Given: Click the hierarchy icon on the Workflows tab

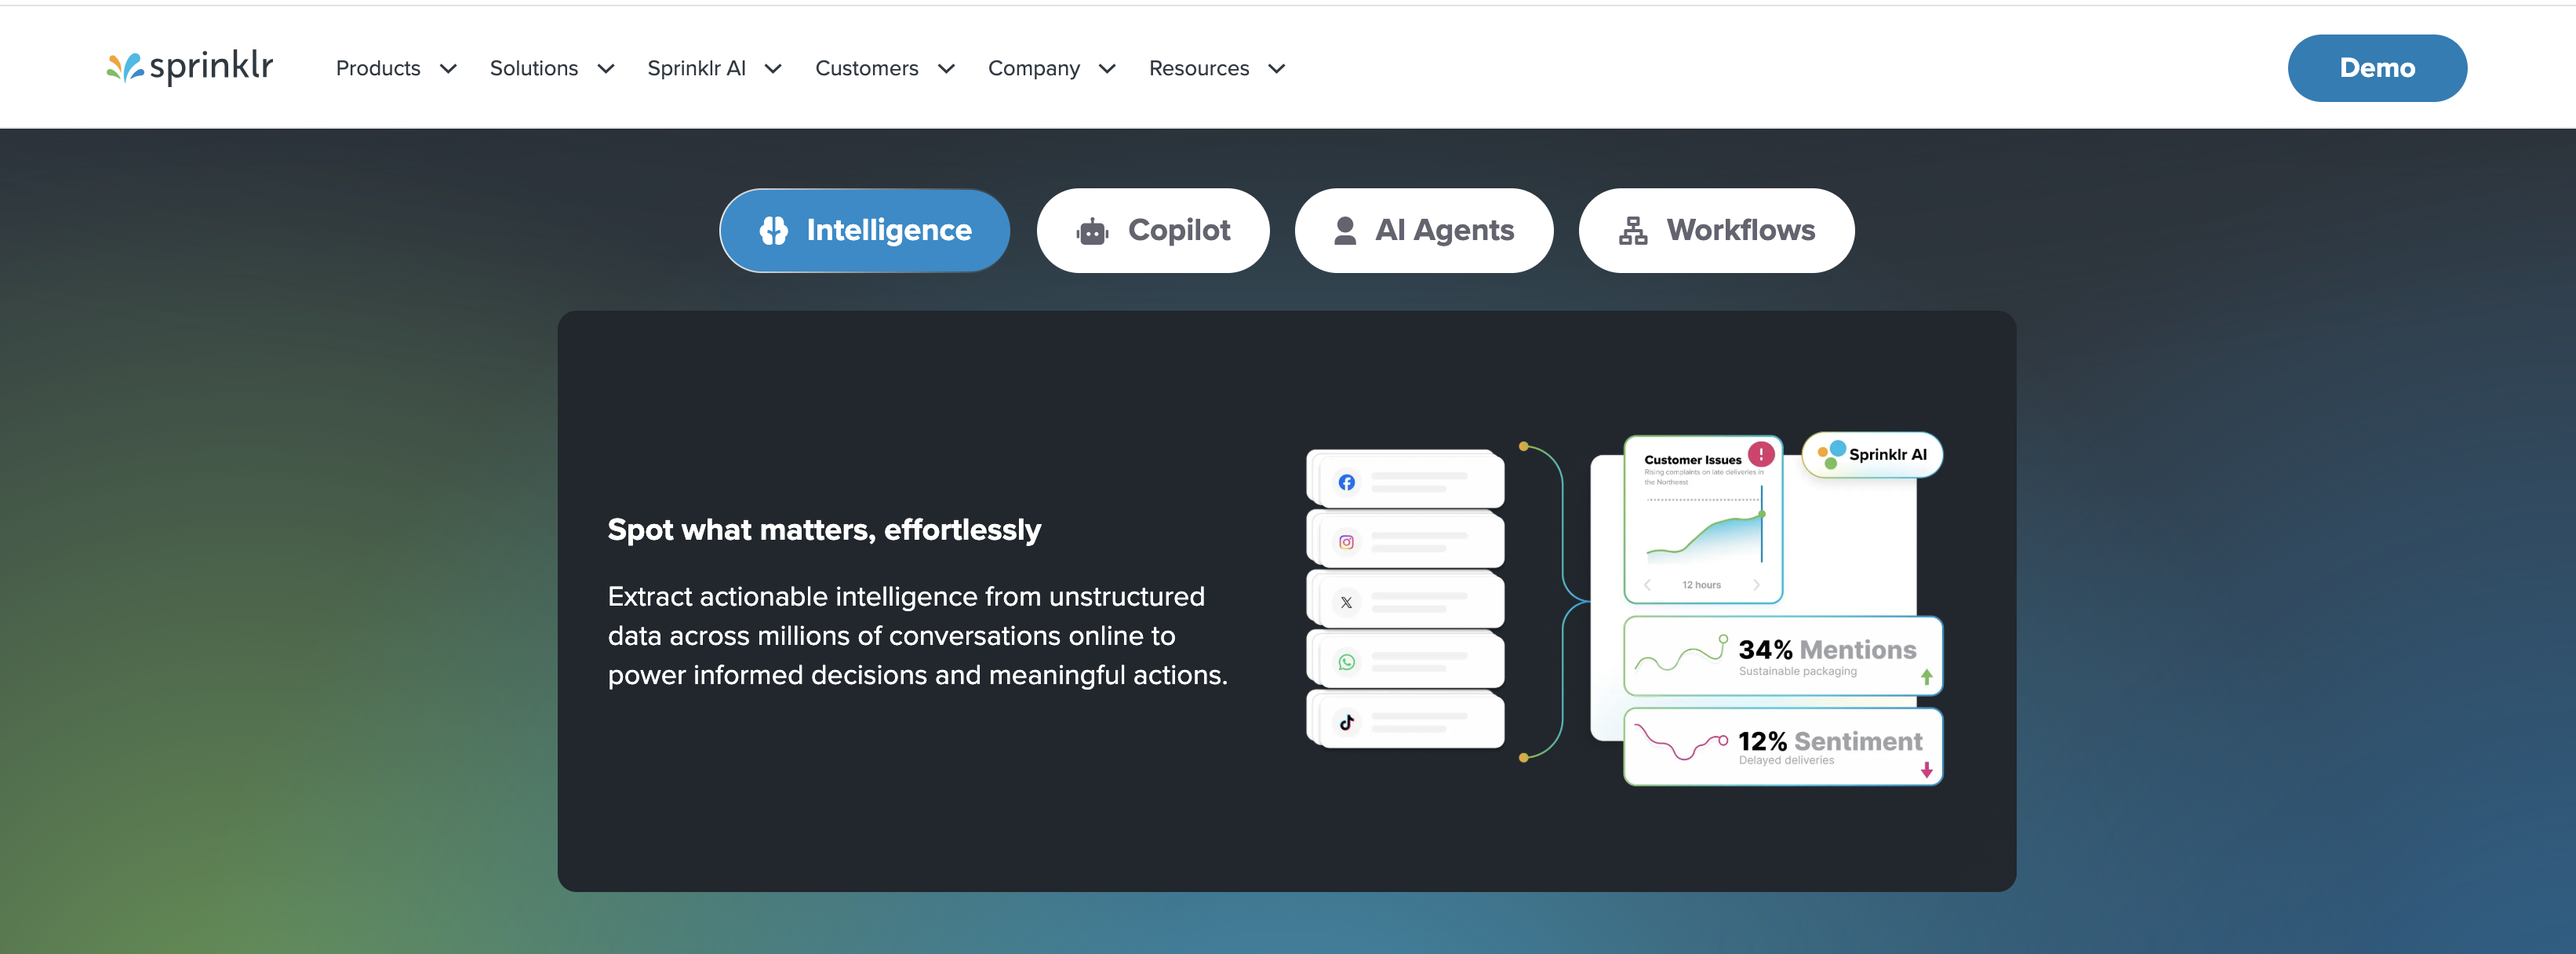Looking at the screenshot, I should click(1633, 231).
